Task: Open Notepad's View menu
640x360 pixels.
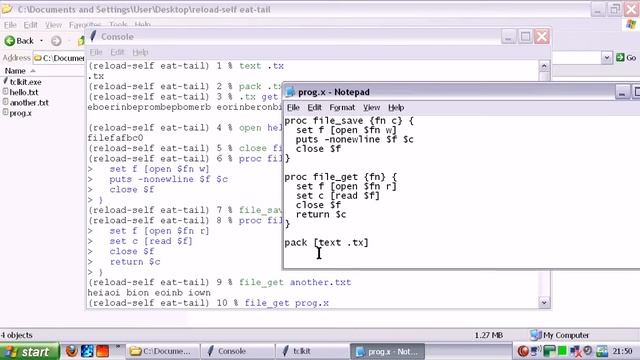Action: coord(371,107)
